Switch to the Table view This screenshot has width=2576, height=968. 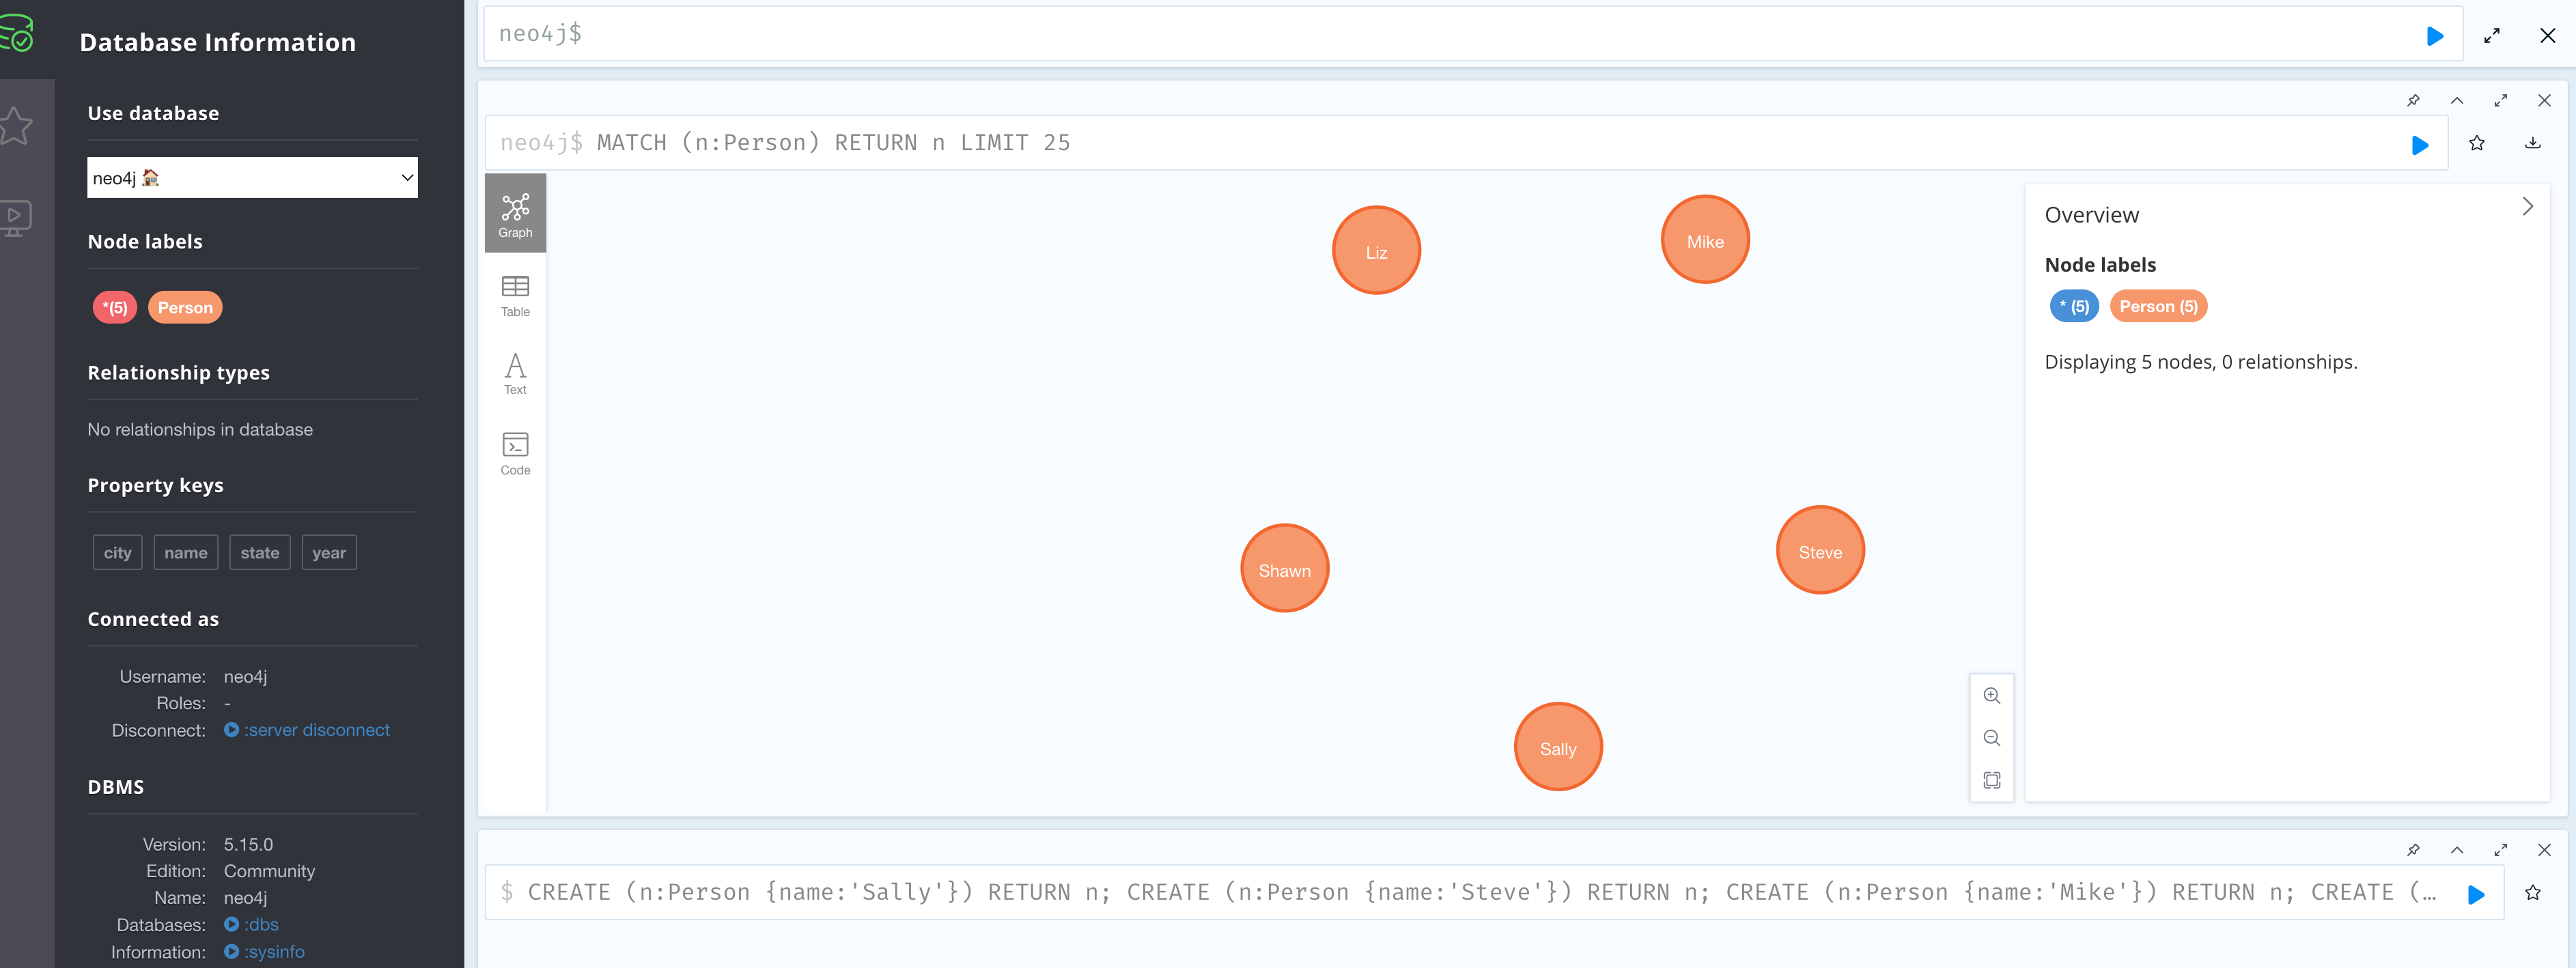click(x=515, y=297)
